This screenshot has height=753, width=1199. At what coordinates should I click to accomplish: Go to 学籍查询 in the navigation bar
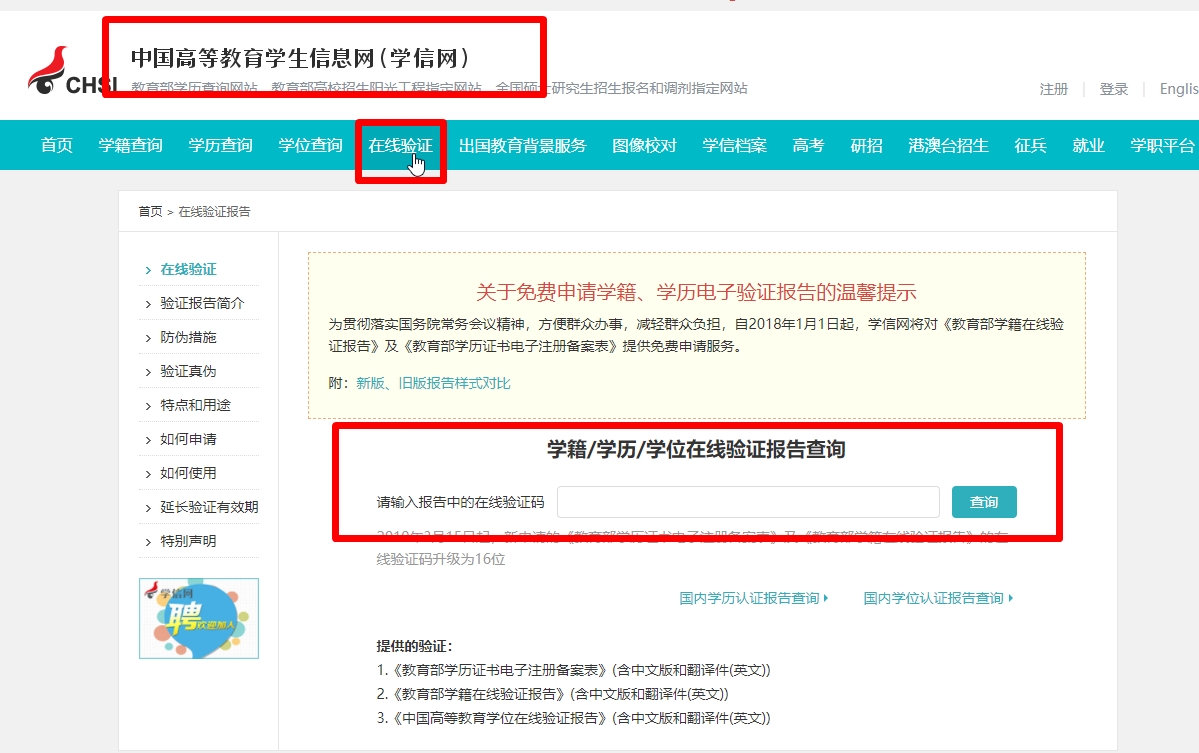coord(131,145)
